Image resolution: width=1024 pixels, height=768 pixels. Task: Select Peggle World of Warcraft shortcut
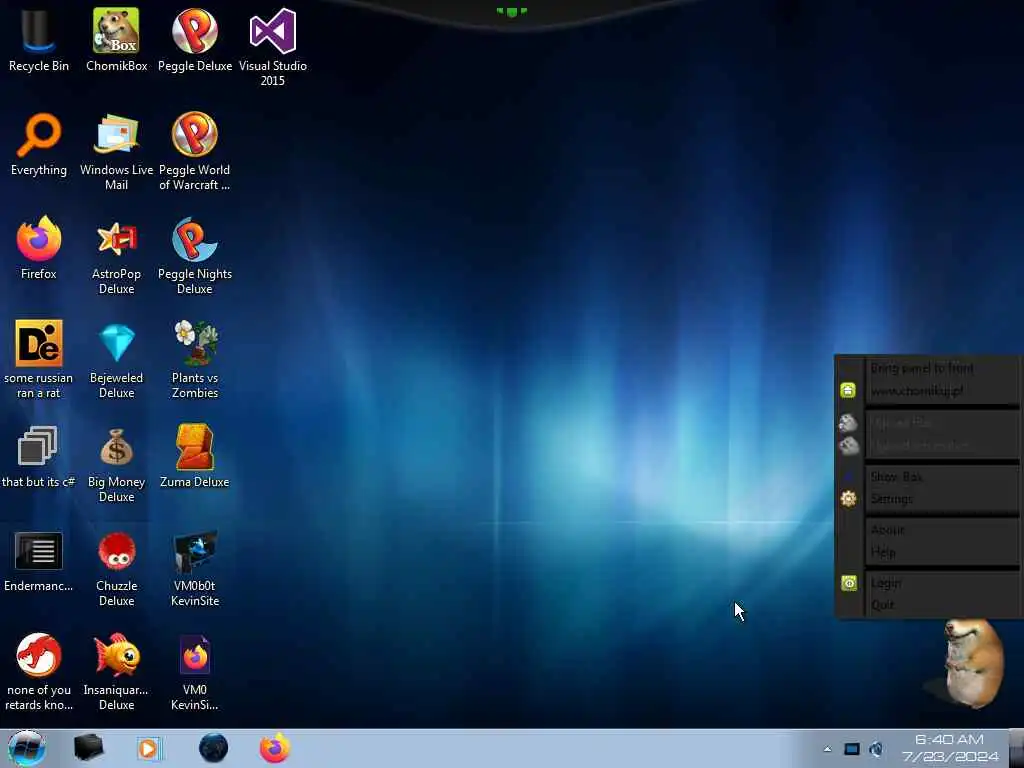tap(195, 152)
